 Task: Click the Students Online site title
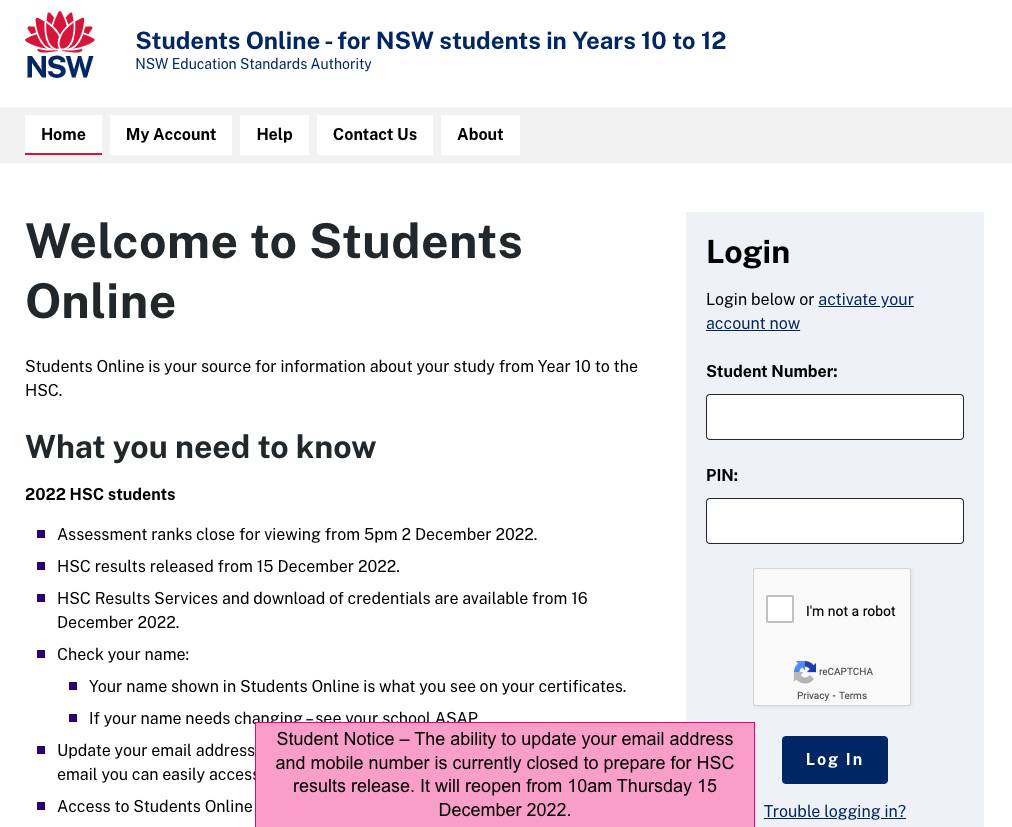click(x=430, y=41)
